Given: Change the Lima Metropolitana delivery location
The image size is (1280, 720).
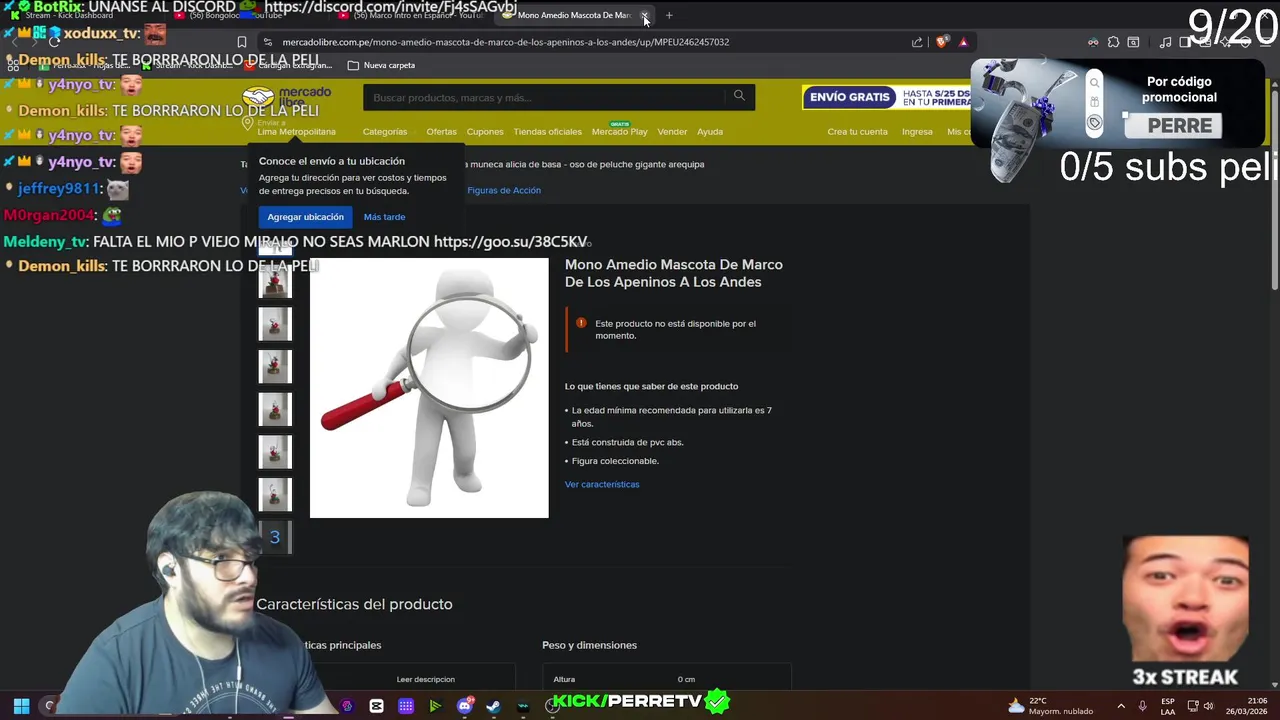Looking at the screenshot, I should [x=296, y=132].
